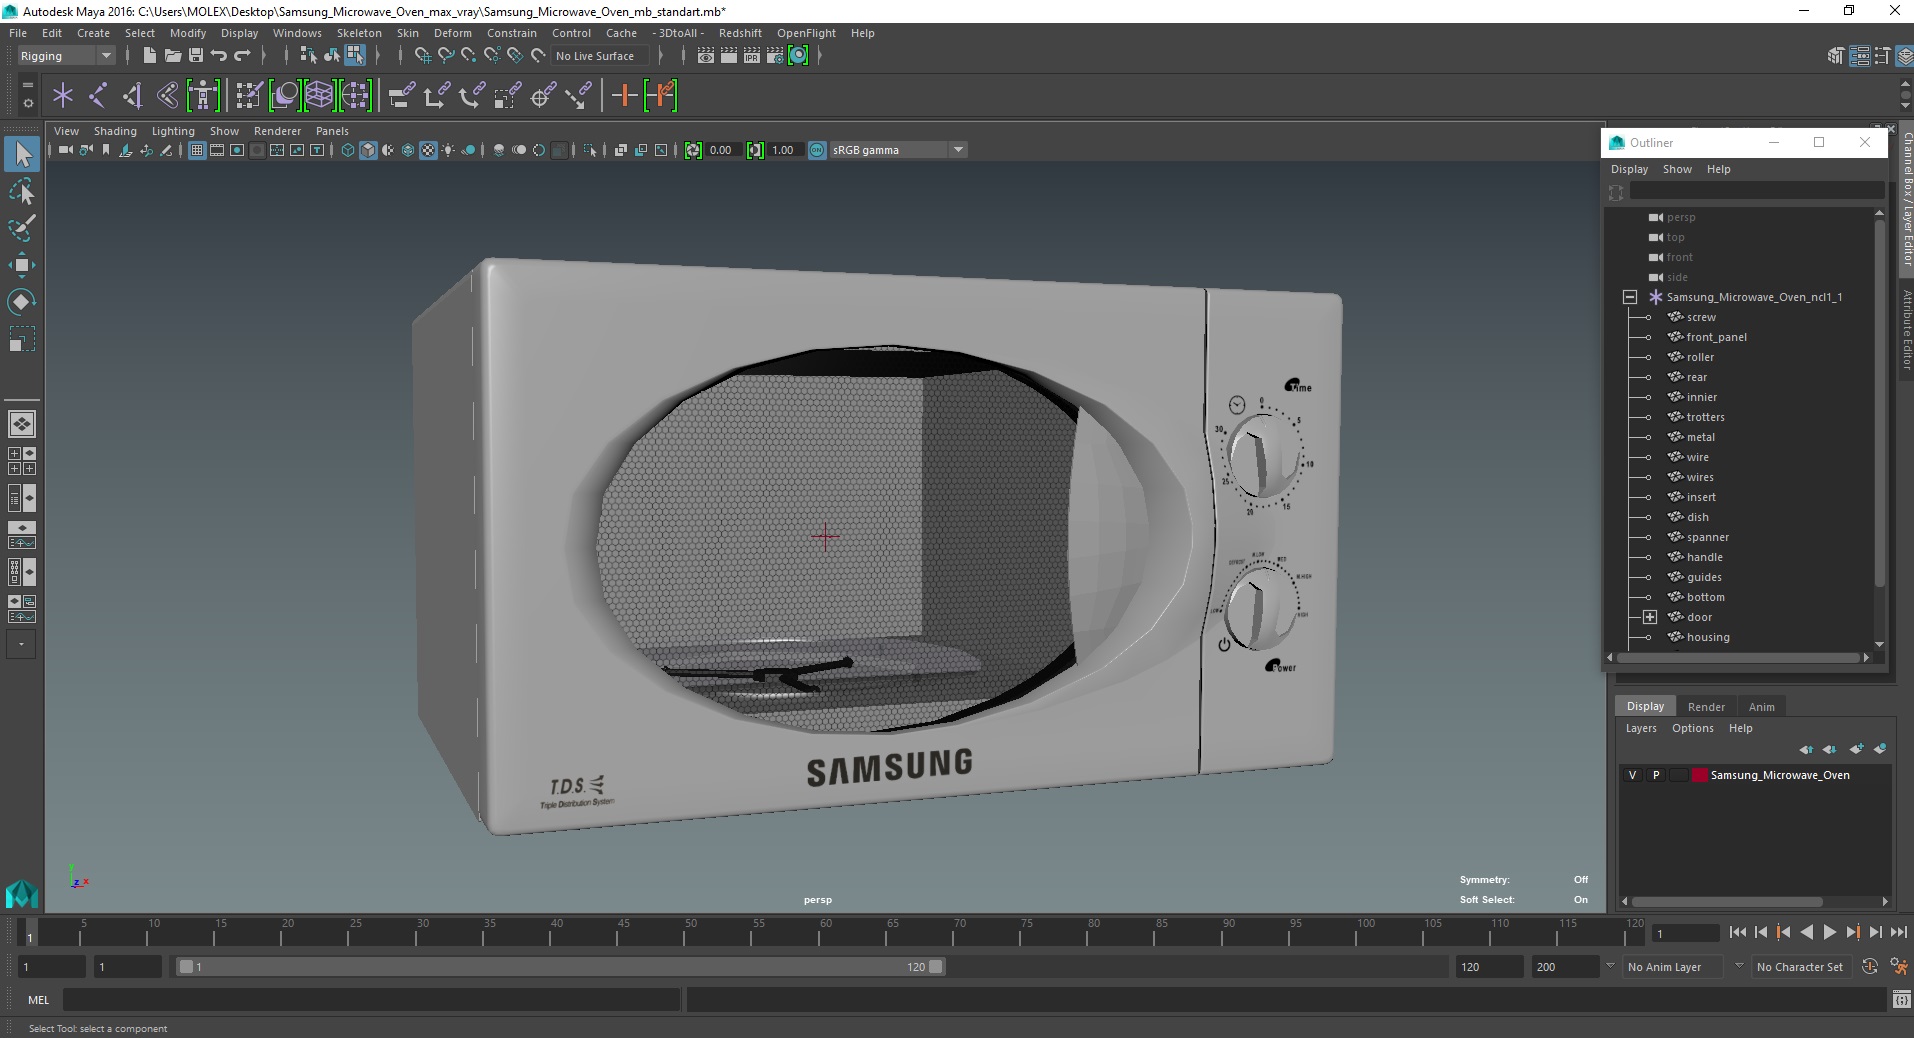Go to the end of playback range
Screen dimensions: 1914x1038
tap(1898, 932)
